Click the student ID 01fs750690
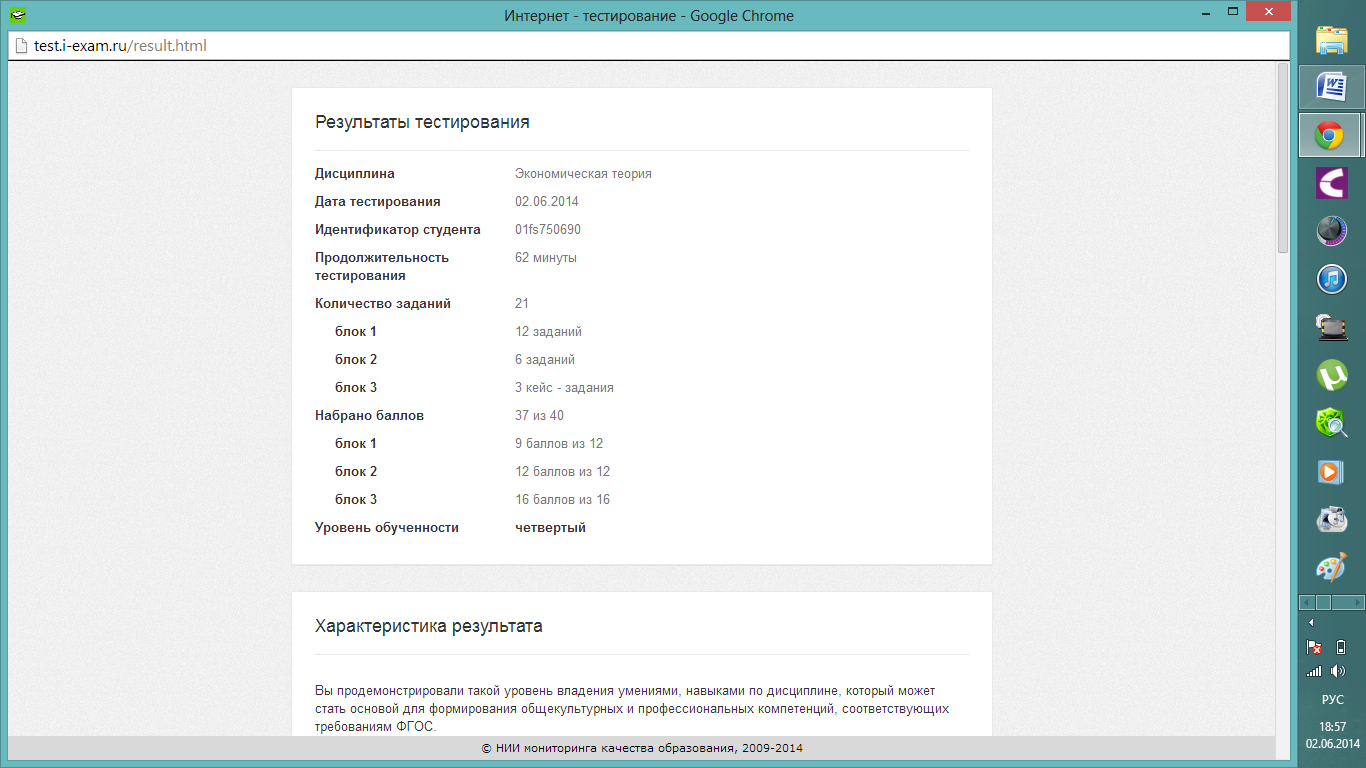The width and height of the screenshot is (1366, 768). click(548, 230)
